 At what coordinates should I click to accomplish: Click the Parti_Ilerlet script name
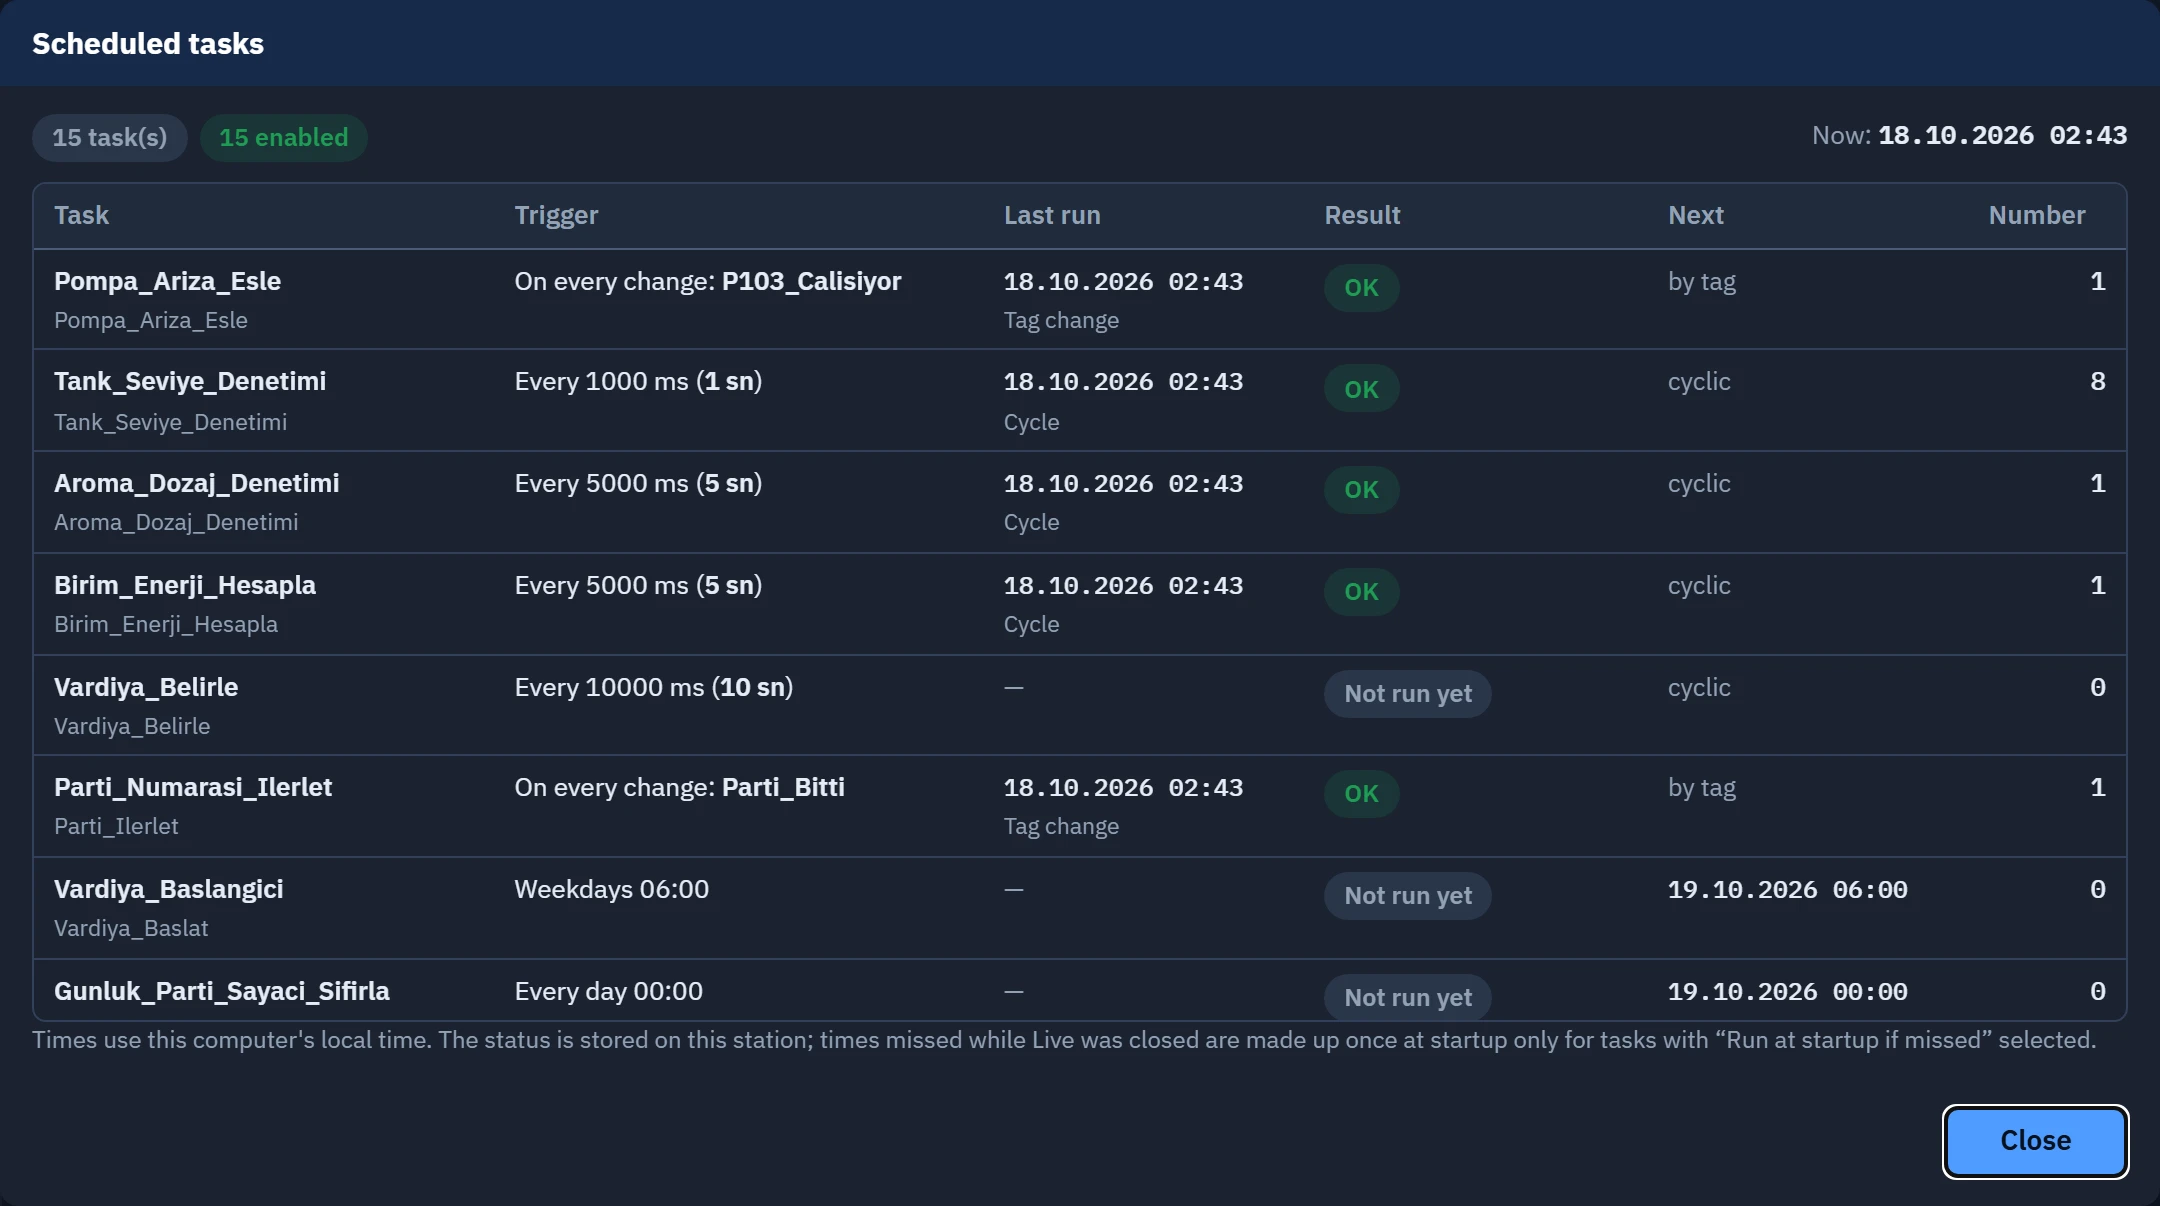(116, 826)
